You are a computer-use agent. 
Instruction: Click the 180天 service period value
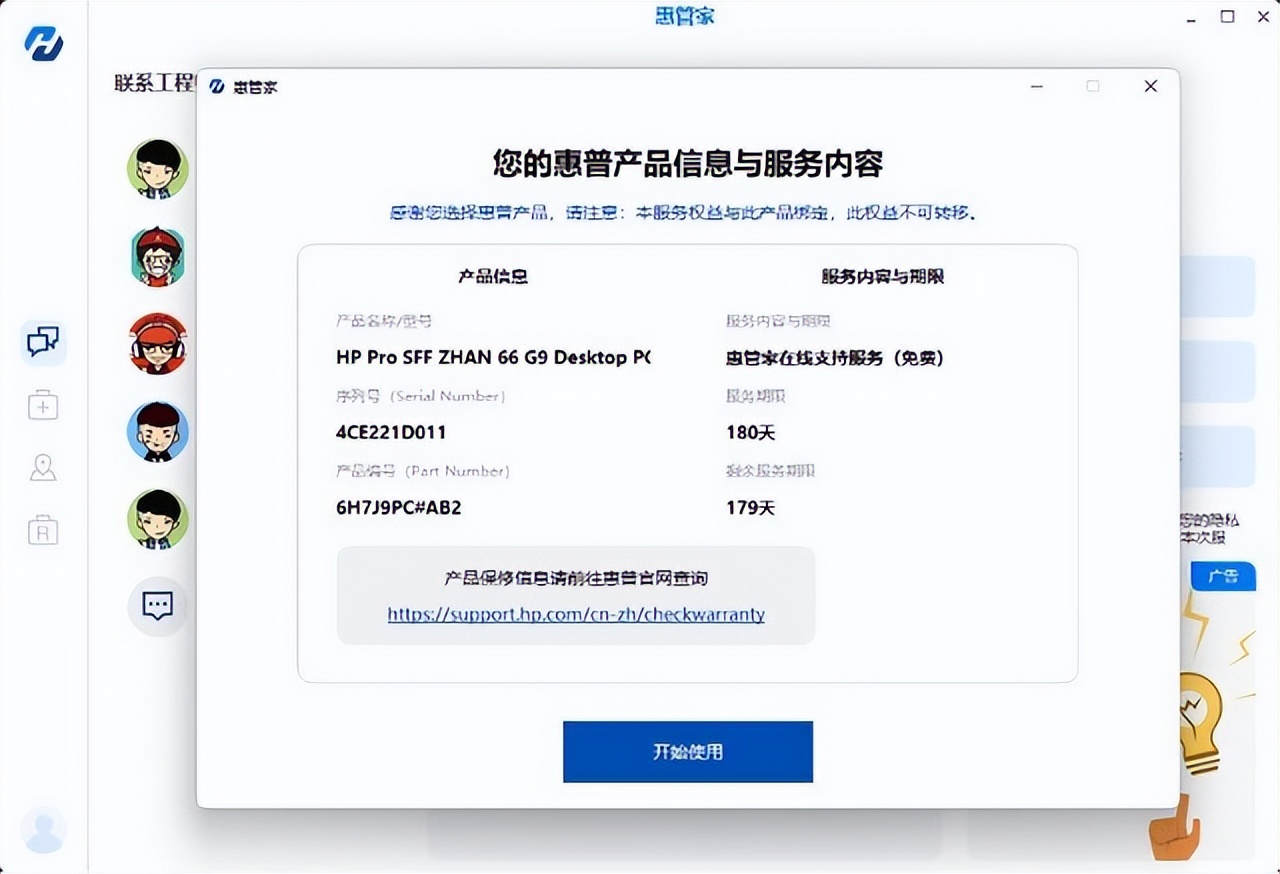[751, 433]
